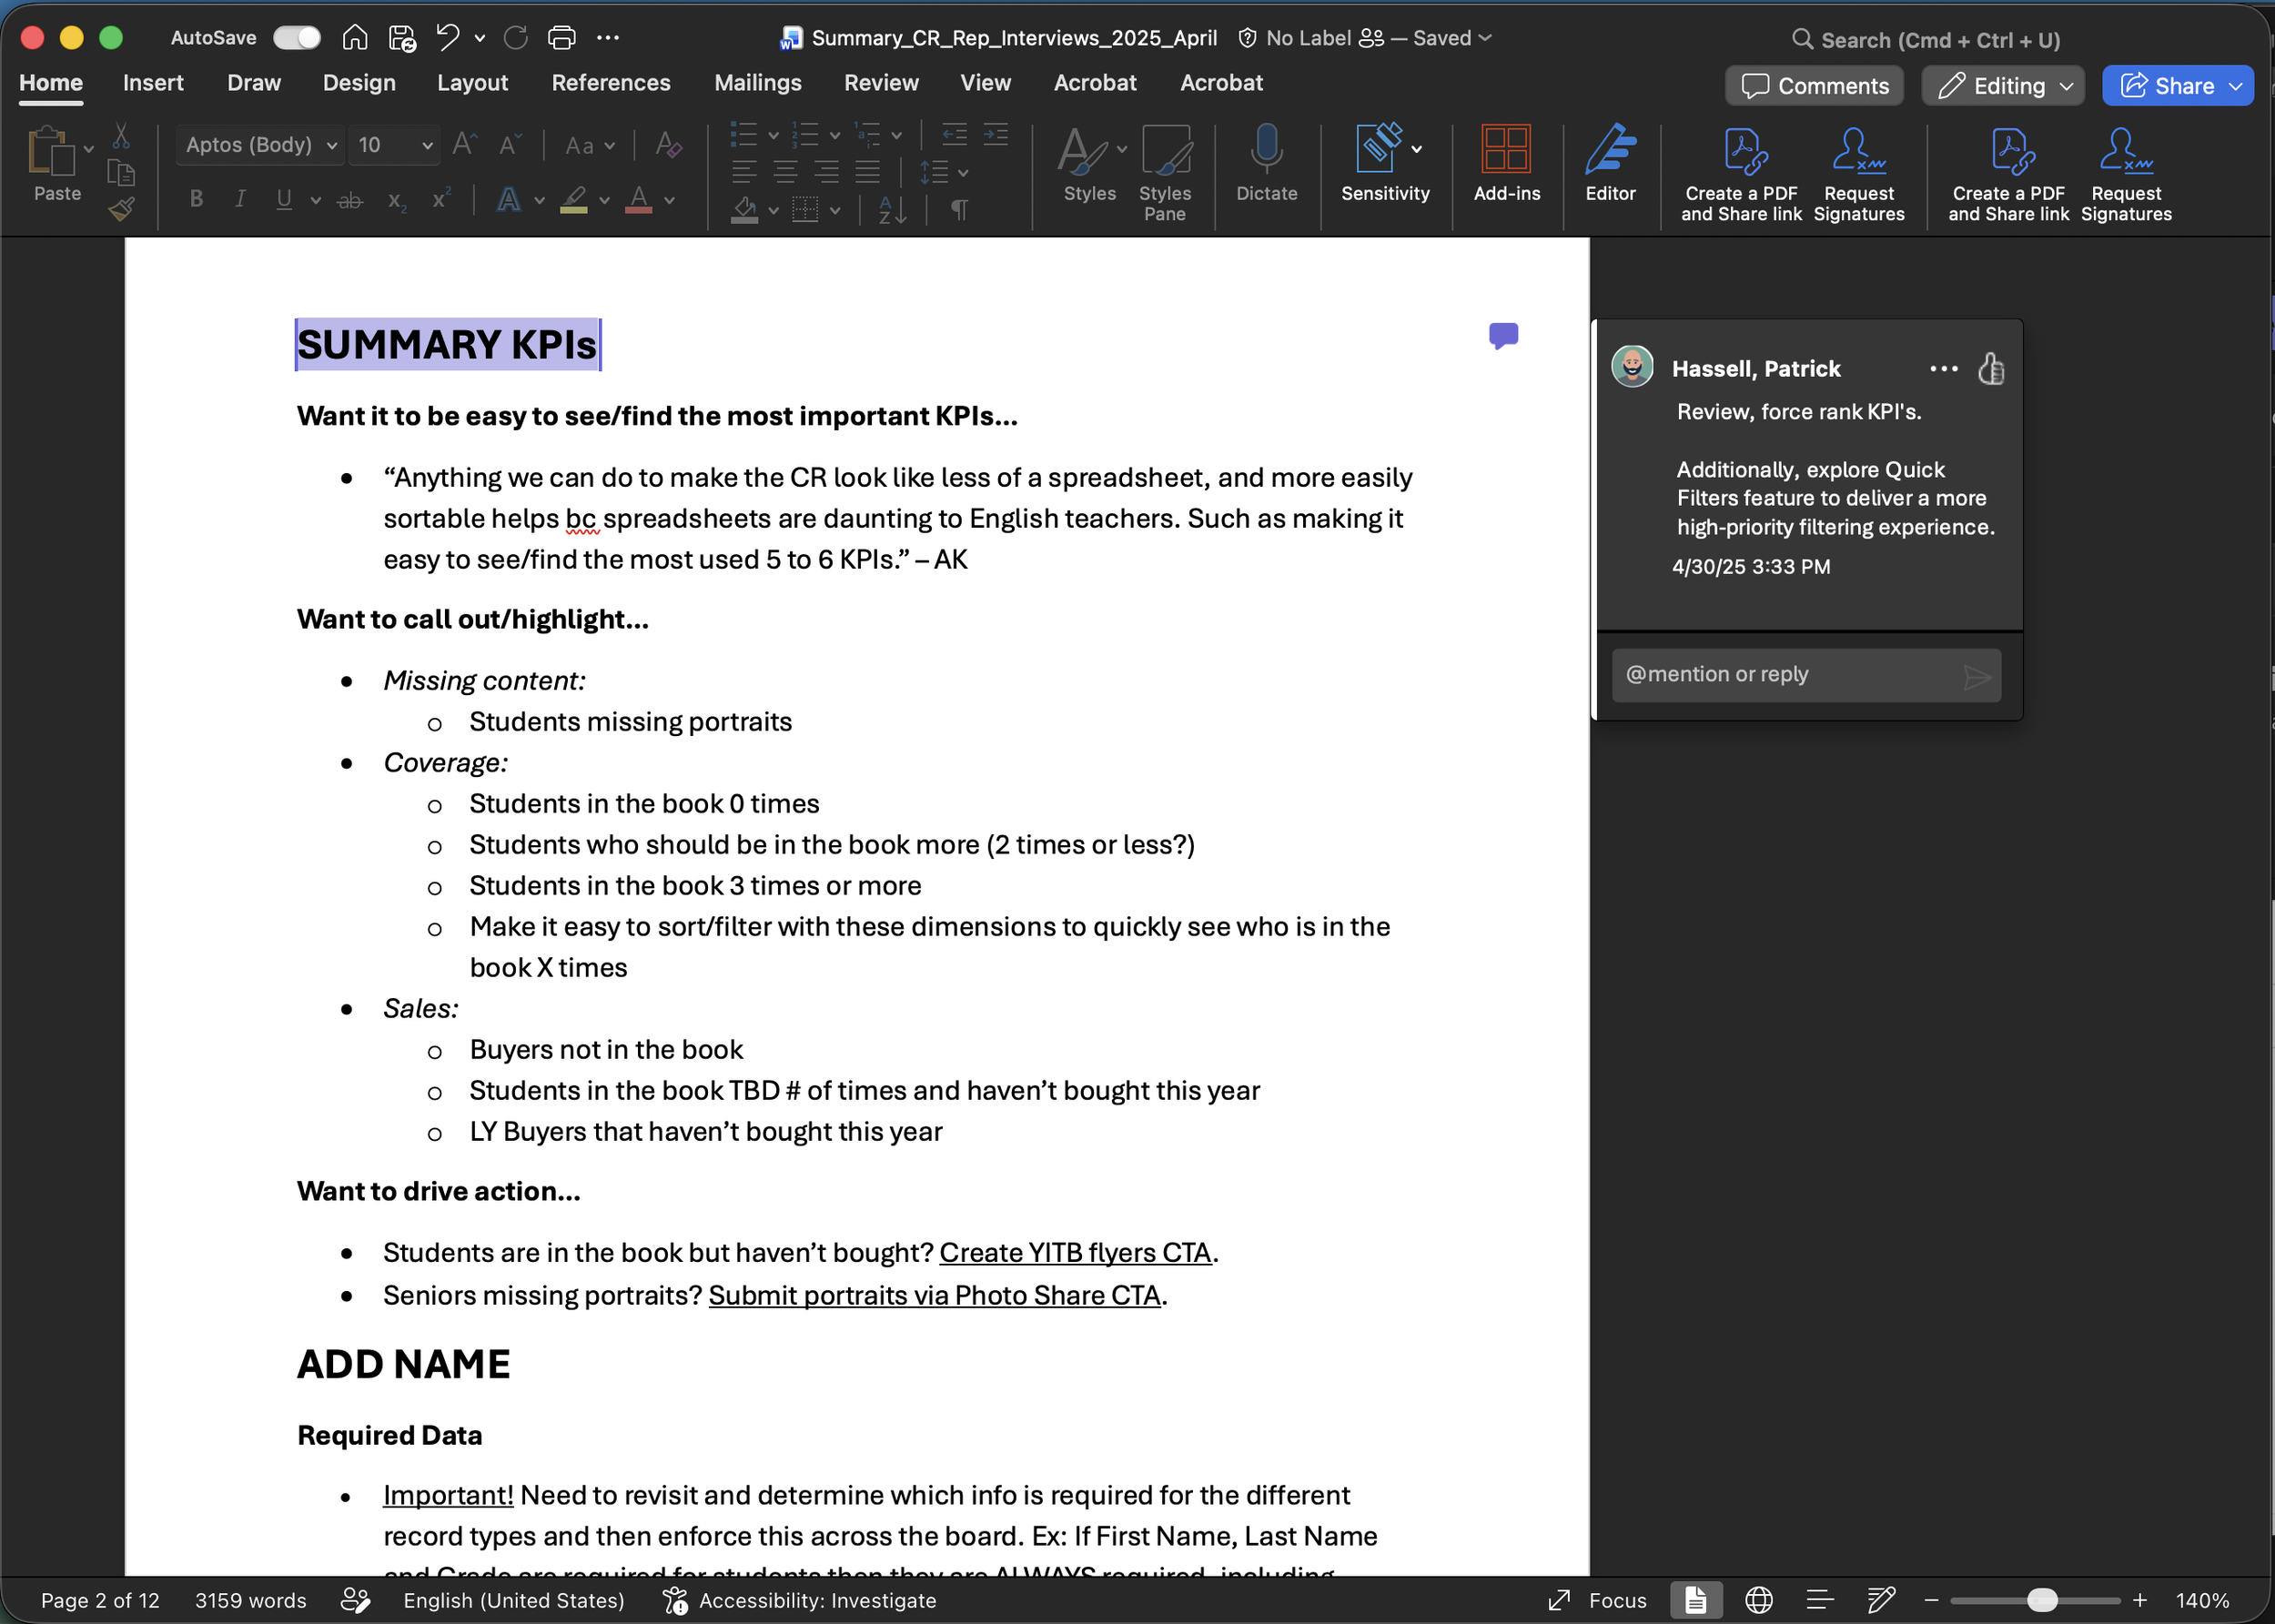
Task: Click the Focus mode button
Action: coord(1597,1600)
